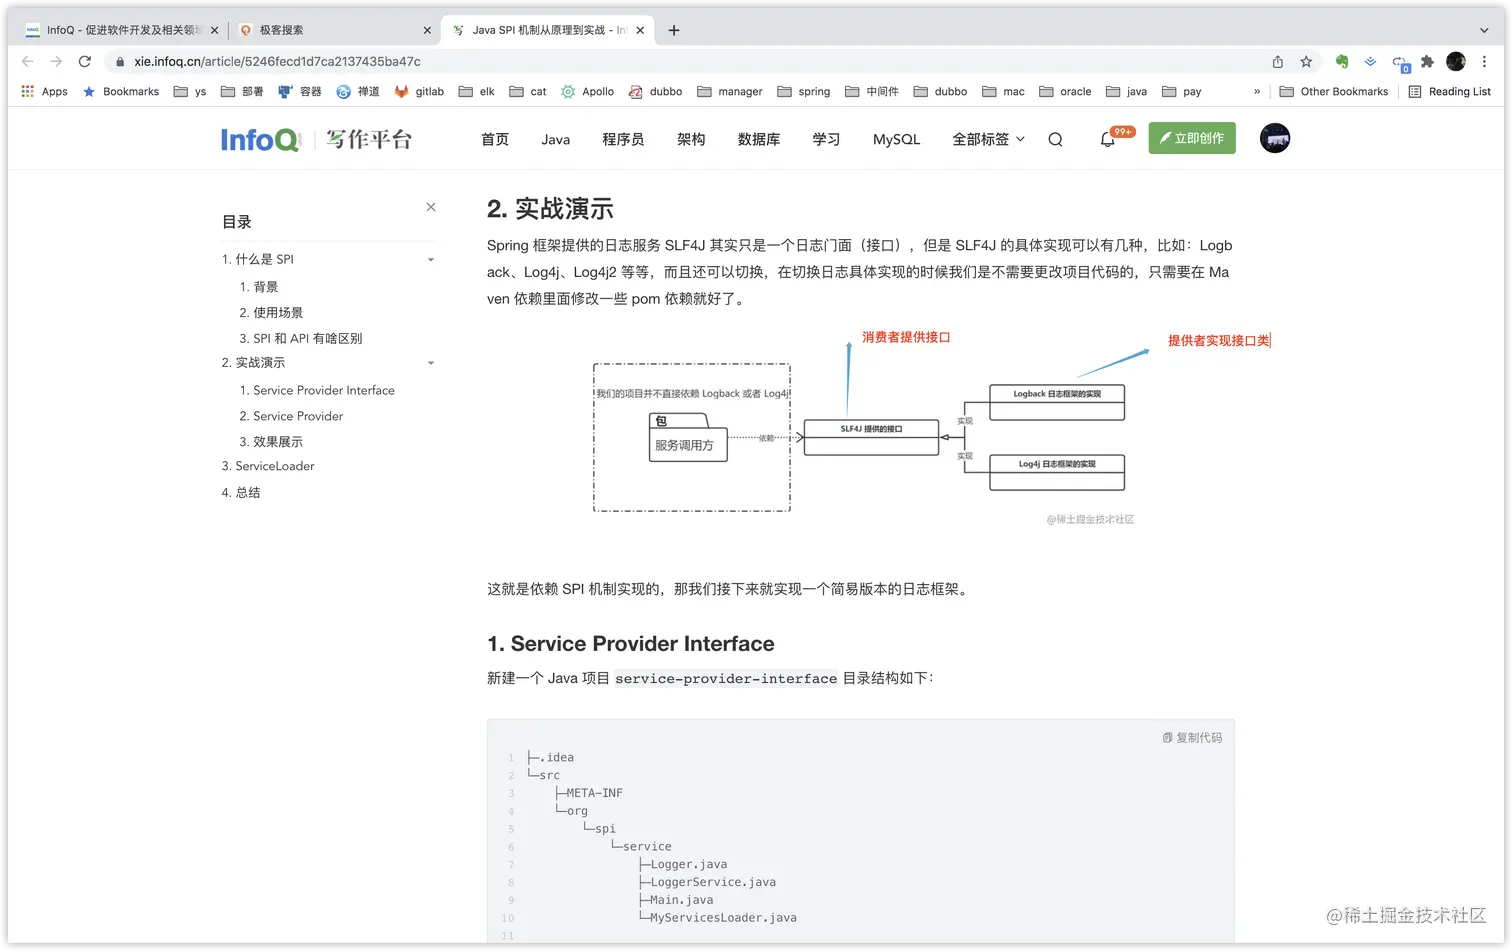Viewport: 1512px width, 951px height.
Task: Click the 立即创作 green button
Action: (1192, 138)
